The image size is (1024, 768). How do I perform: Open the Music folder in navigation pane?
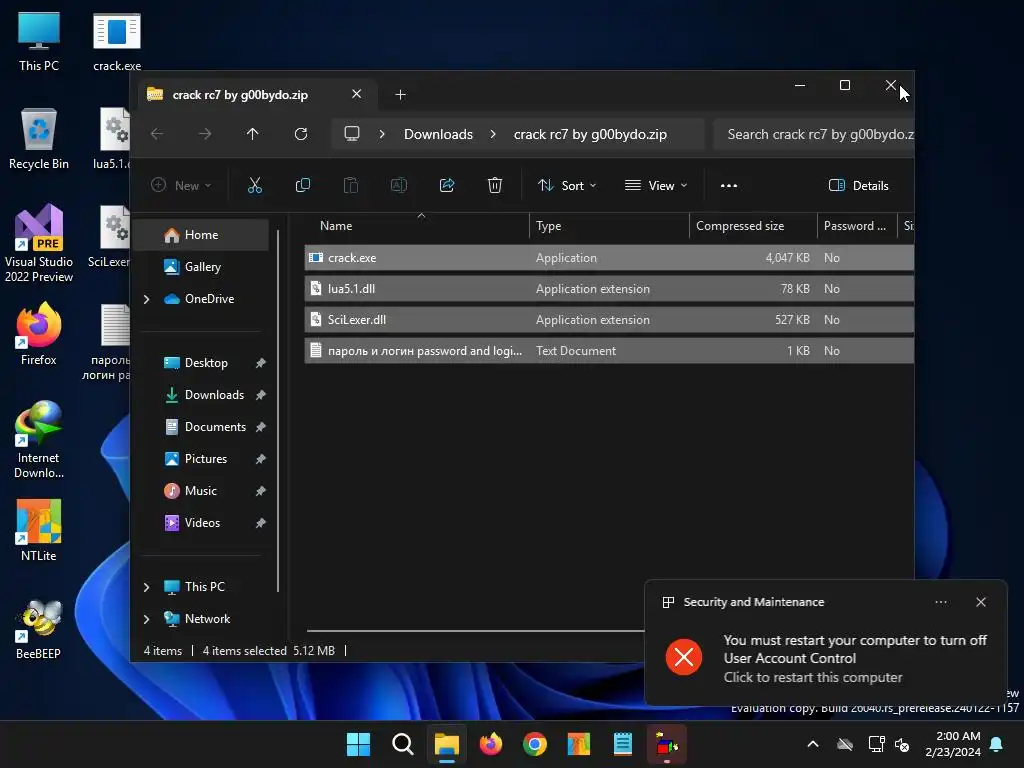click(x=202, y=491)
